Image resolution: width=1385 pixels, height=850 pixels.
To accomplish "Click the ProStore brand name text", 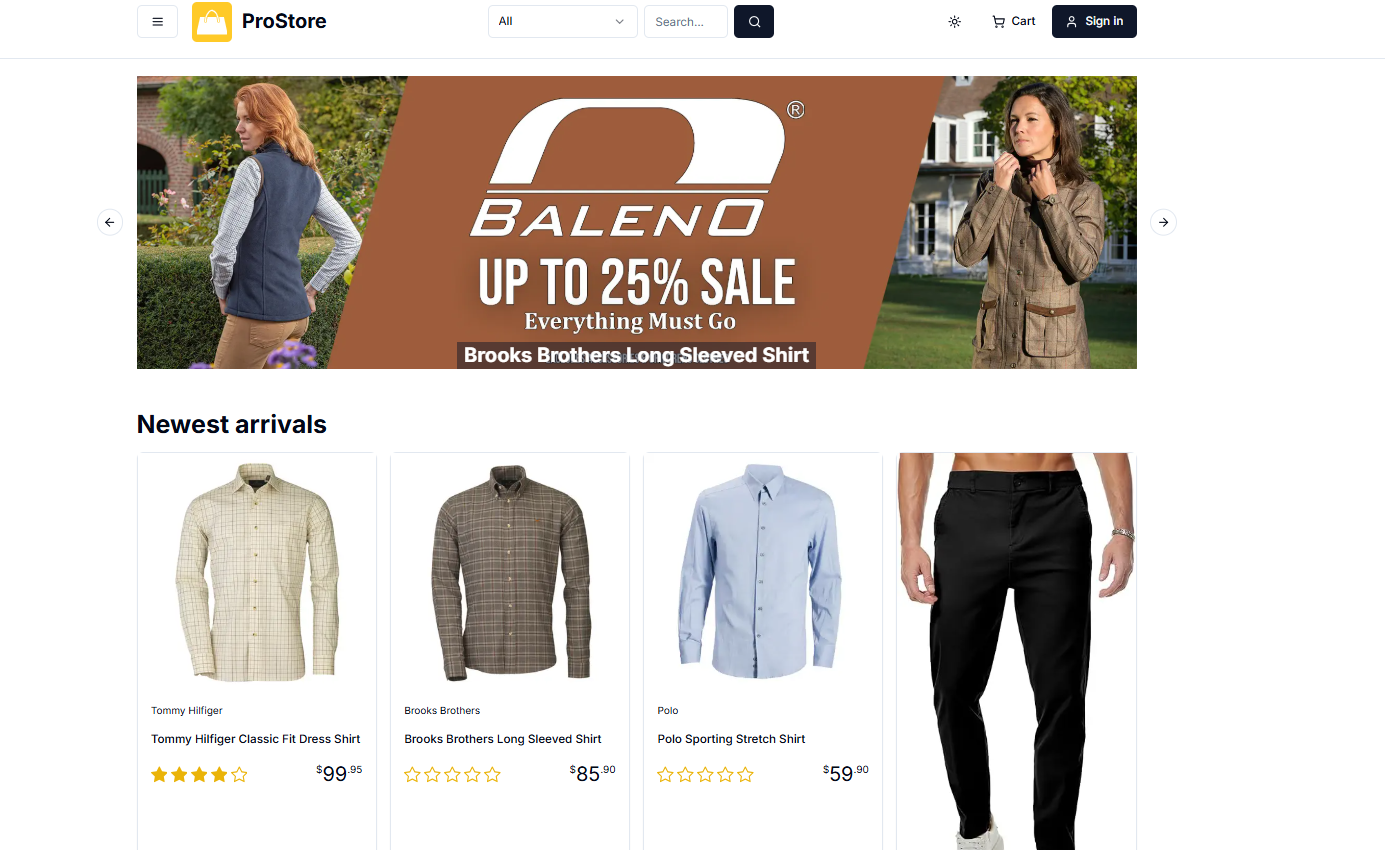I will coord(284,21).
